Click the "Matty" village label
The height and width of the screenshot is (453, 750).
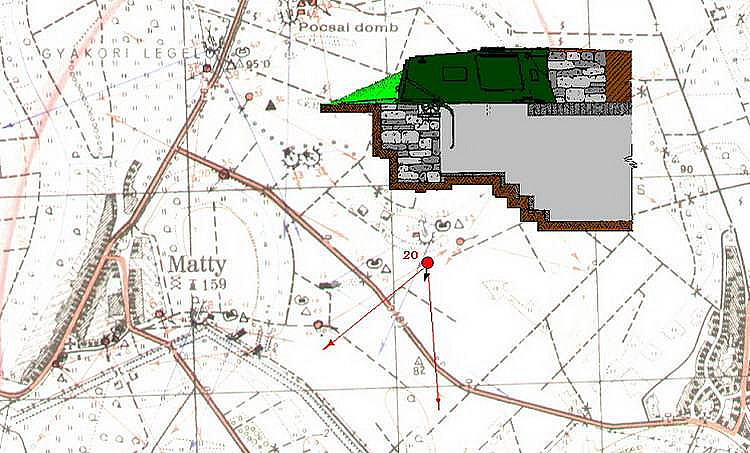[x=197, y=265]
